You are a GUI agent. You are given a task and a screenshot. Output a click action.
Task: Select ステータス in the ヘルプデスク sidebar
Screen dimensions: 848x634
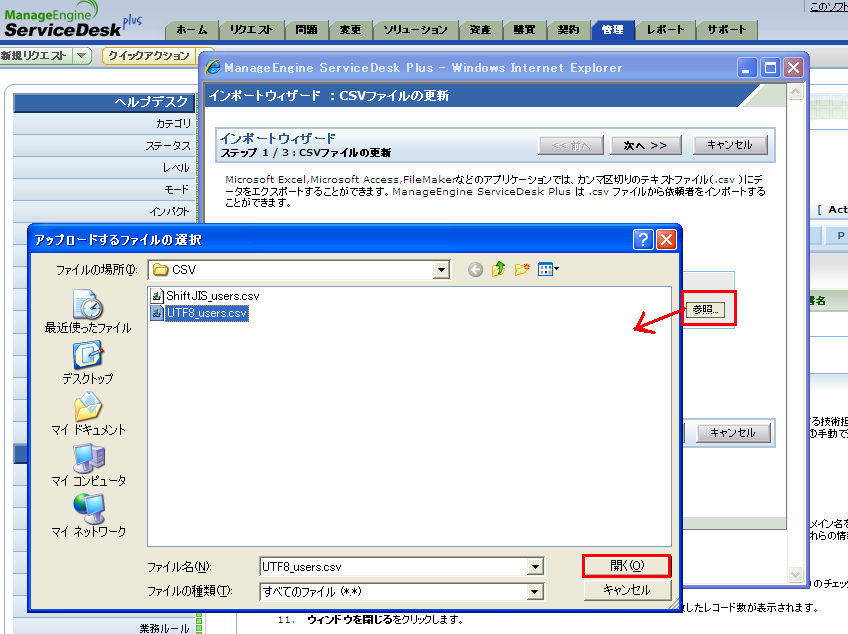click(x=103, y=146)
